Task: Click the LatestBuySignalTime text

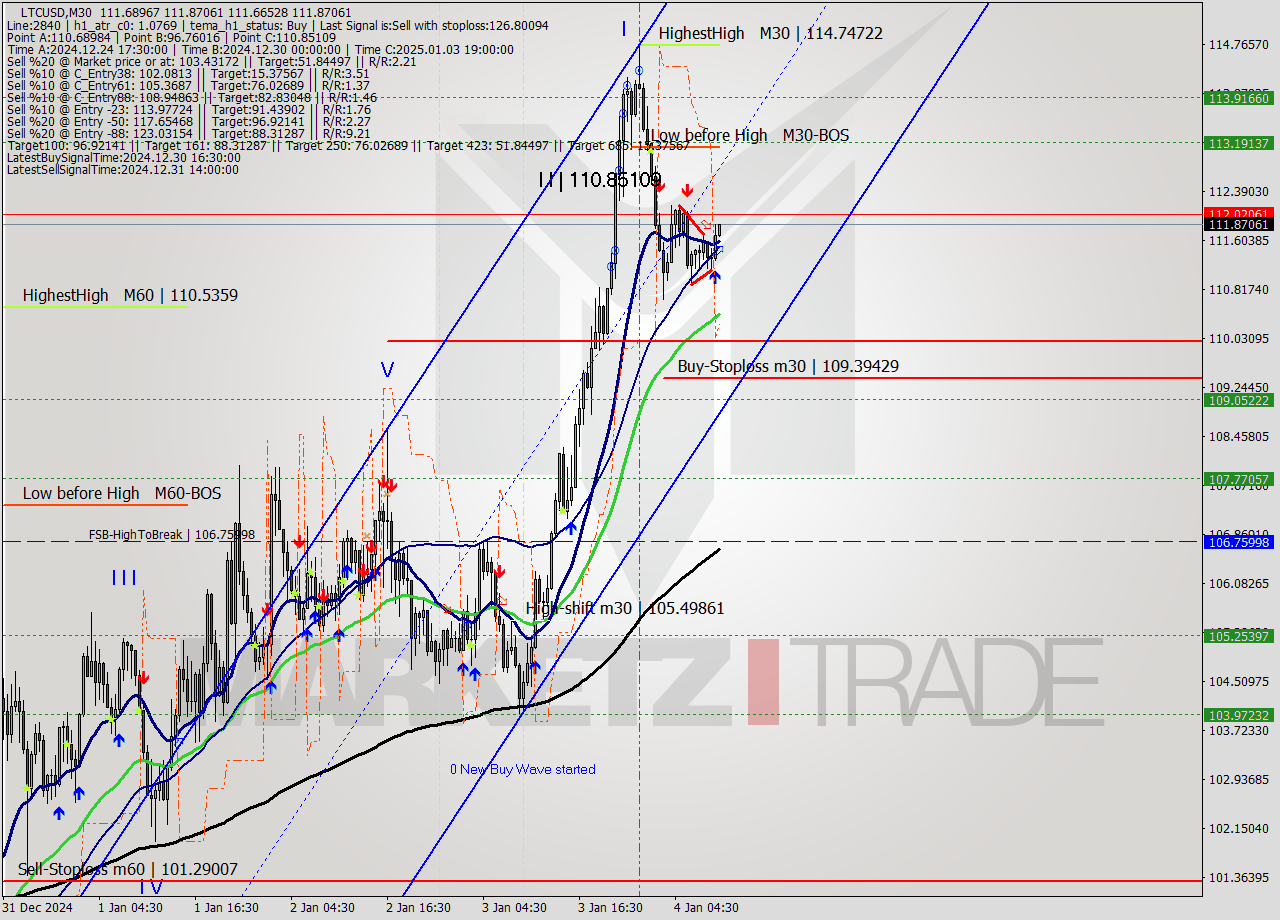Action: pos(123,157)
